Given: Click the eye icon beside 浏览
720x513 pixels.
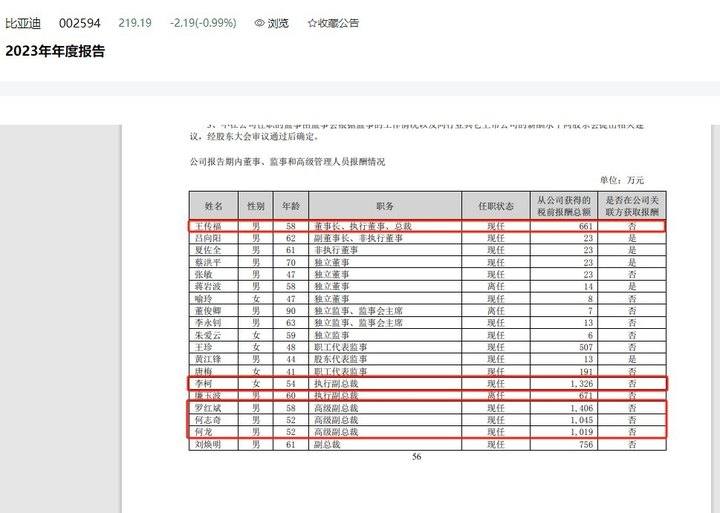Looking at the screenshot, I should (259, 23).
